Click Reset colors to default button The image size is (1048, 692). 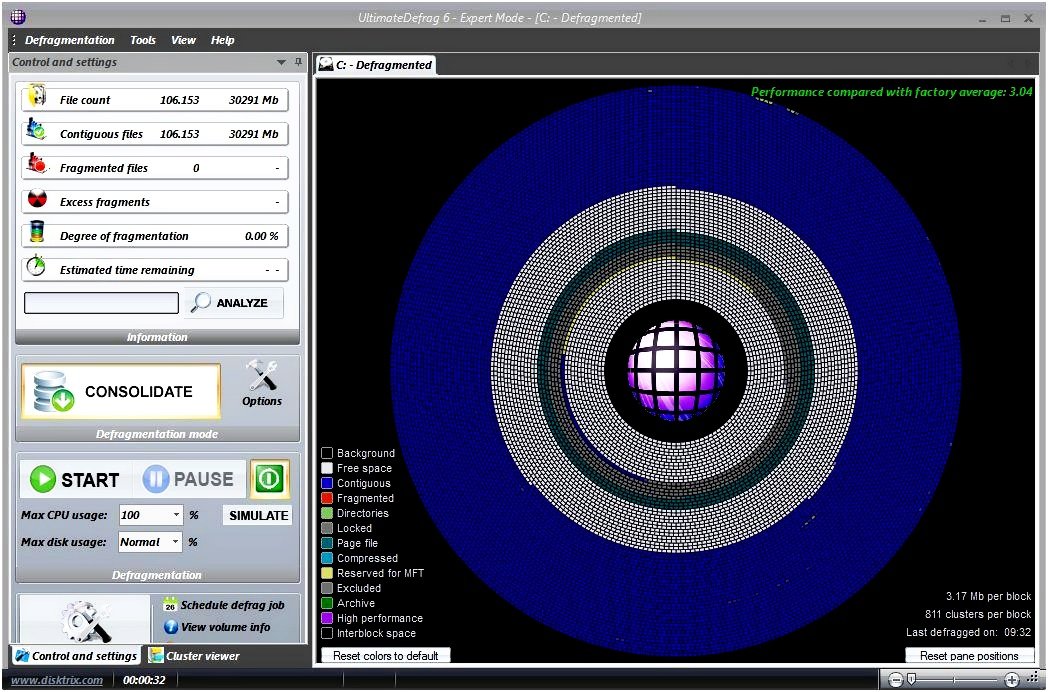pyautogui.click(x=386, y=656)
